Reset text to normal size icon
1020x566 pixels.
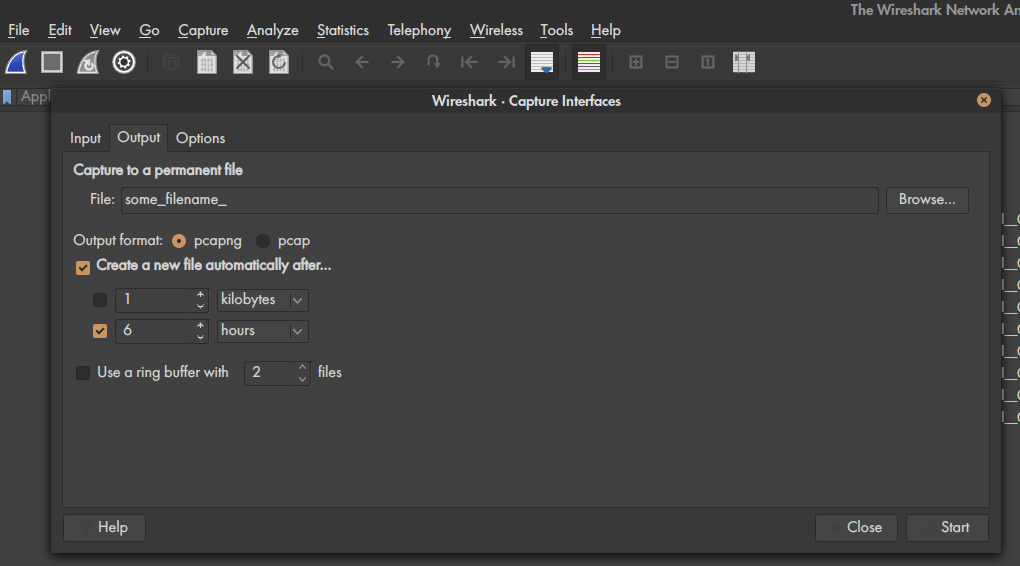pos(708,62)
